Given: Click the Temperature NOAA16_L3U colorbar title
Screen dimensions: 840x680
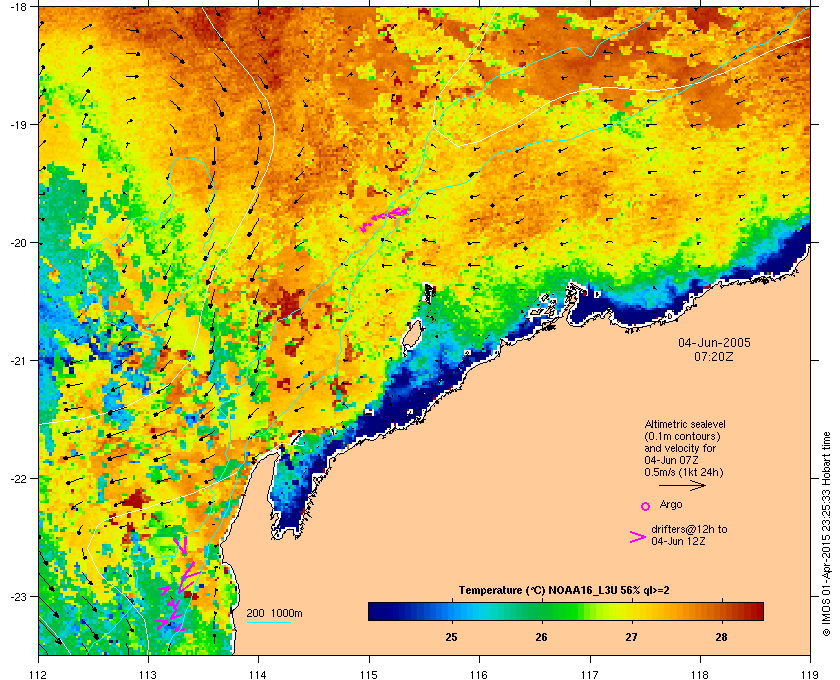Looking at the screenshot, I should tap(564, 591).
